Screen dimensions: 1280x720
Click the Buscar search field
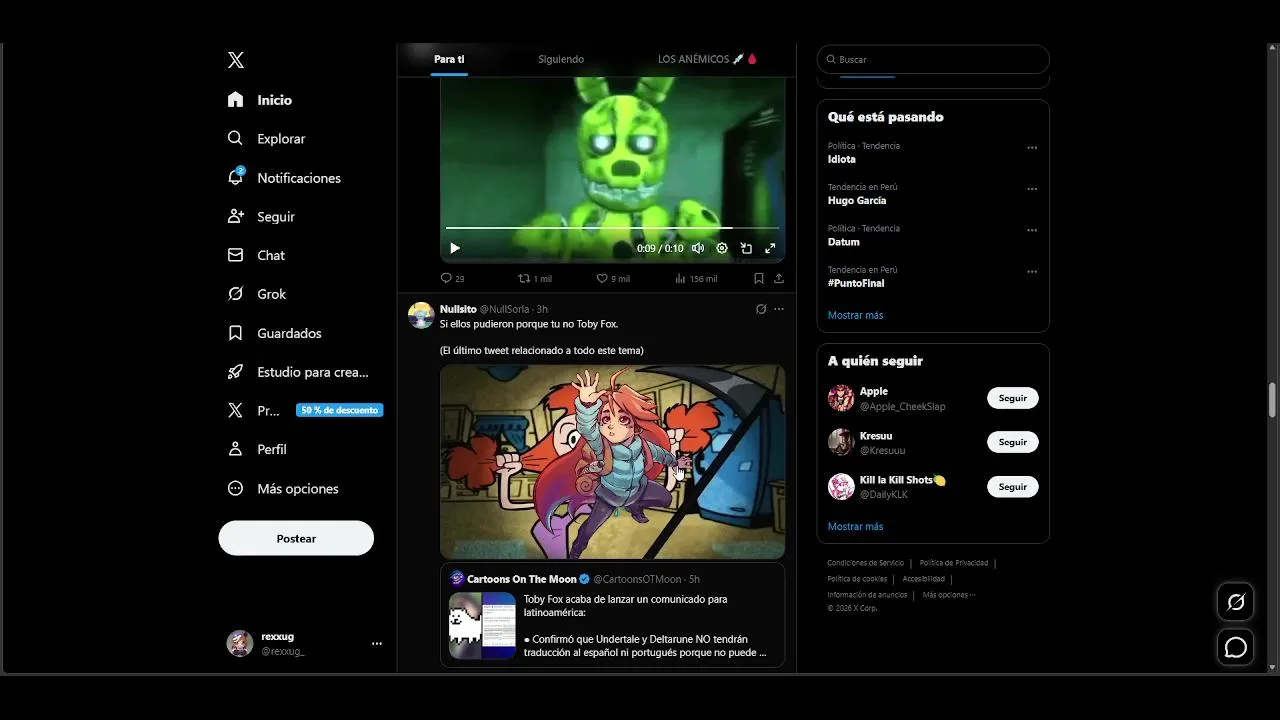(933, 60)
